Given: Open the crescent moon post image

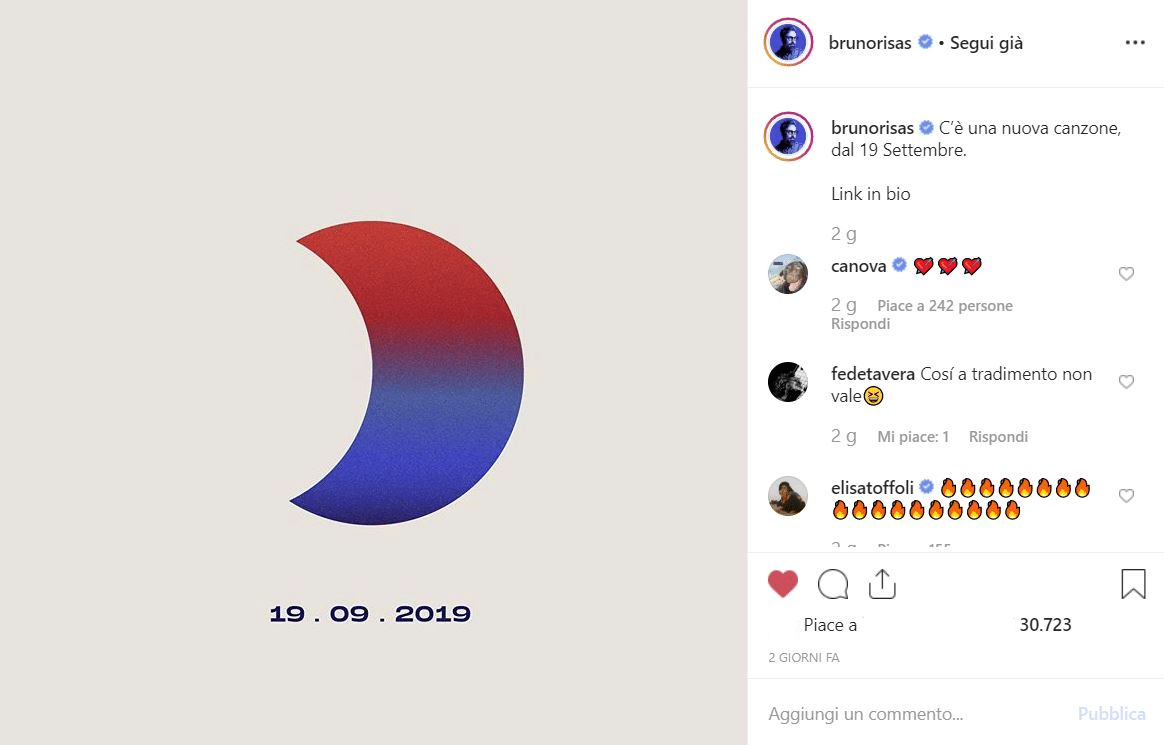Looking at the screenshot, I should point(373,372).
